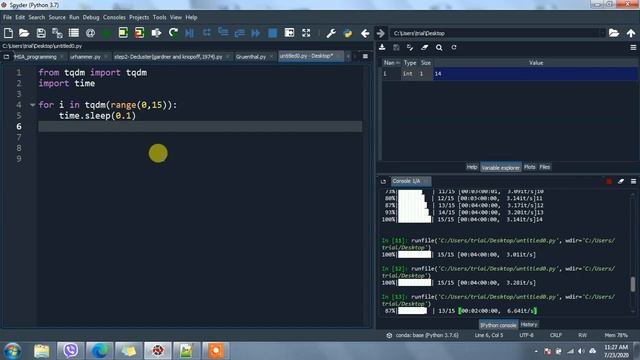Re-run the last script
The image size is (640, 360).
pyautogui.click(x=173, y=33)
